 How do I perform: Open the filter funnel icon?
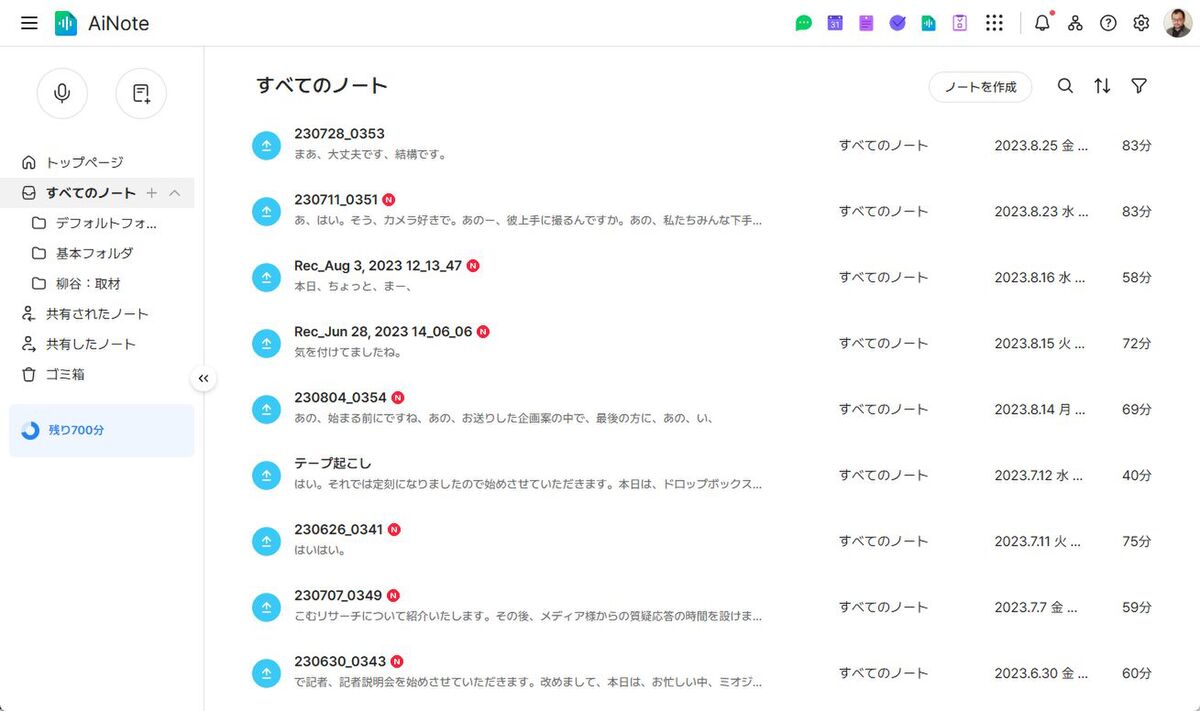1138,87
